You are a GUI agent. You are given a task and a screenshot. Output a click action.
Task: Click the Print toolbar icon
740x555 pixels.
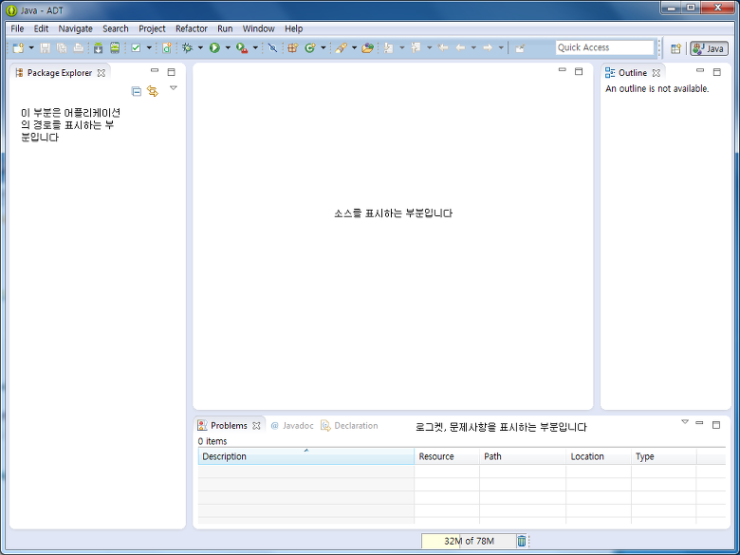coord(79,48)
